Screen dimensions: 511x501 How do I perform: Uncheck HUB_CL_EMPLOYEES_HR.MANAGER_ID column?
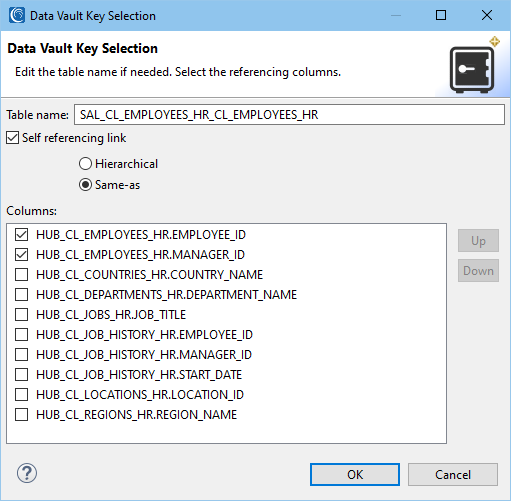tap(21, 255)
